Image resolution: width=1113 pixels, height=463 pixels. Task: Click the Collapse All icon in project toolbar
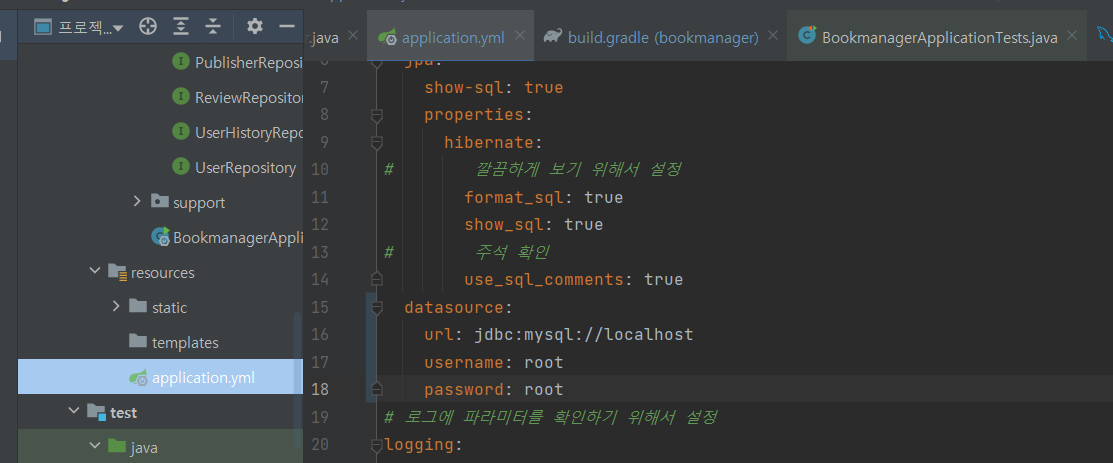214,27
